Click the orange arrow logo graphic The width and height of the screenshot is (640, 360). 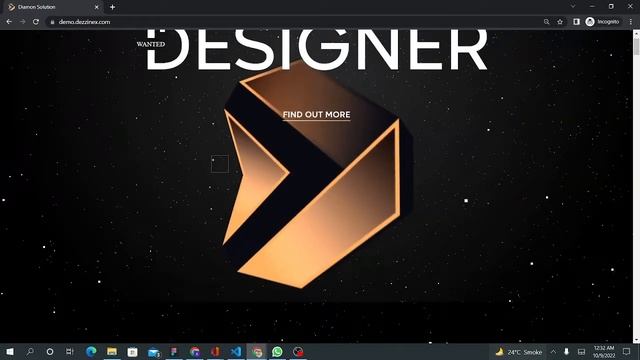tap(317, 173)
